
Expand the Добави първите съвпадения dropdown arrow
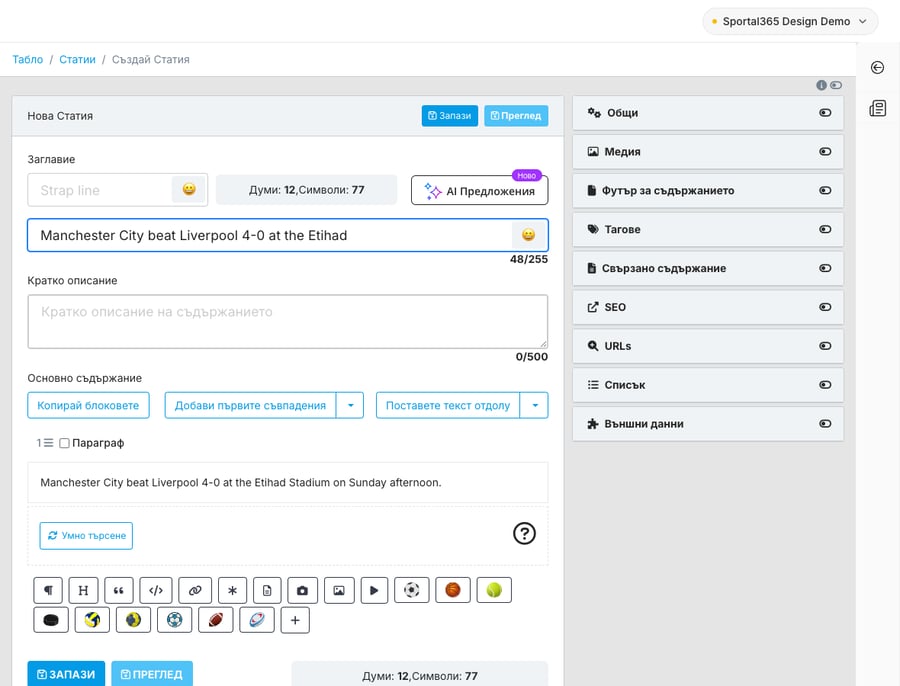pos(350,405)
